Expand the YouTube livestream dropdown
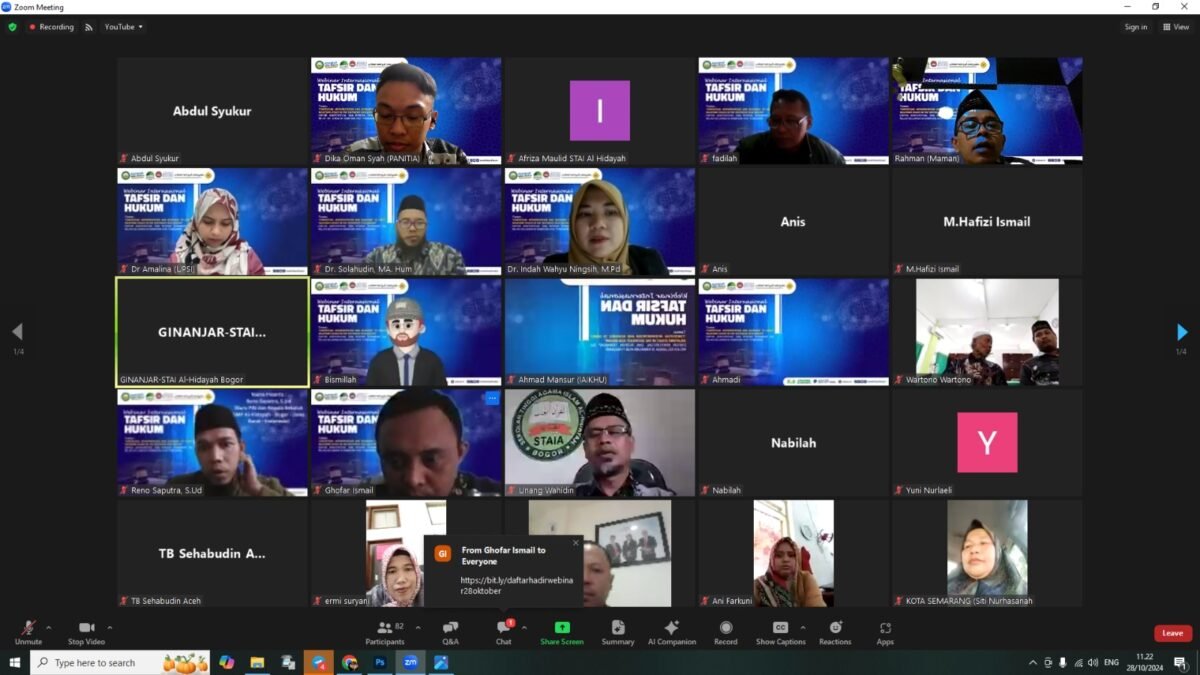The width and height of the screenshot is (1200, 675). pyautogui.click(x=124, y=27)
